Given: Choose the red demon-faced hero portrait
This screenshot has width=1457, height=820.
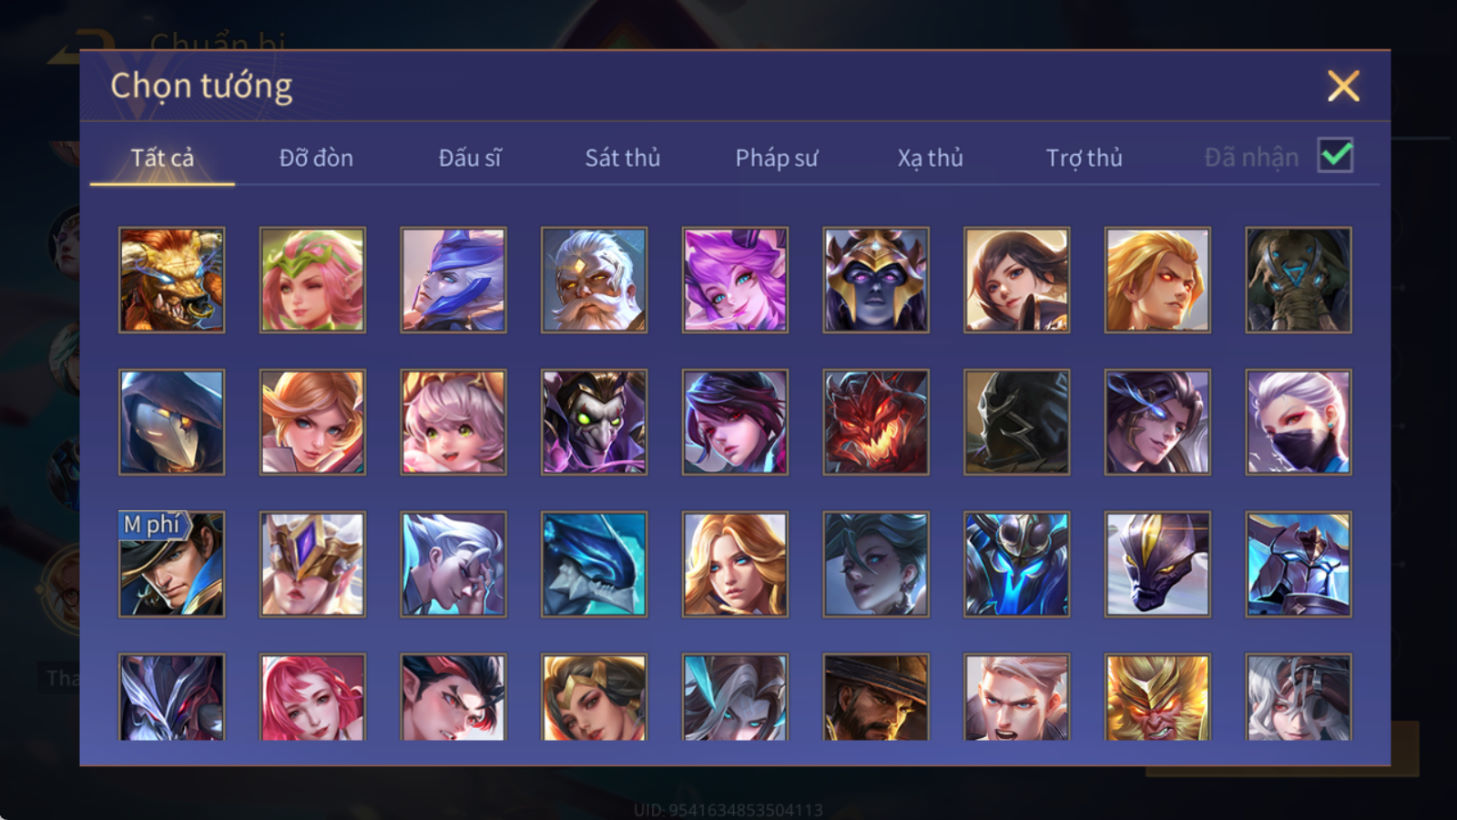Looking at the screenshot, I should tap(876, 422).
